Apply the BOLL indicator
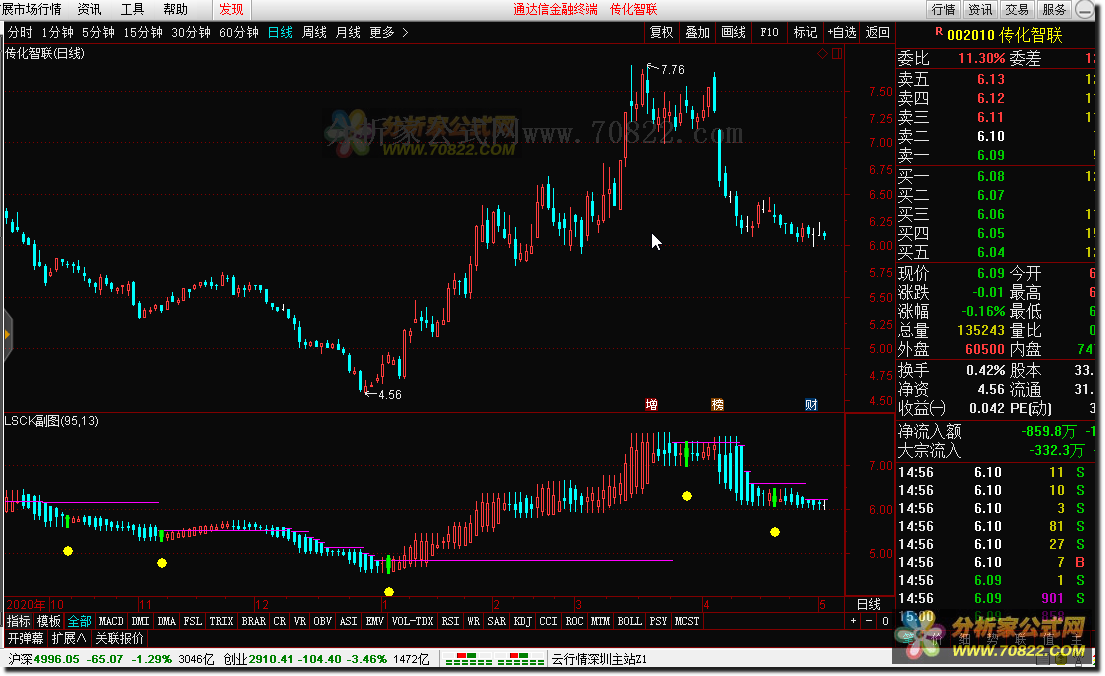 (x=630, y=621)
